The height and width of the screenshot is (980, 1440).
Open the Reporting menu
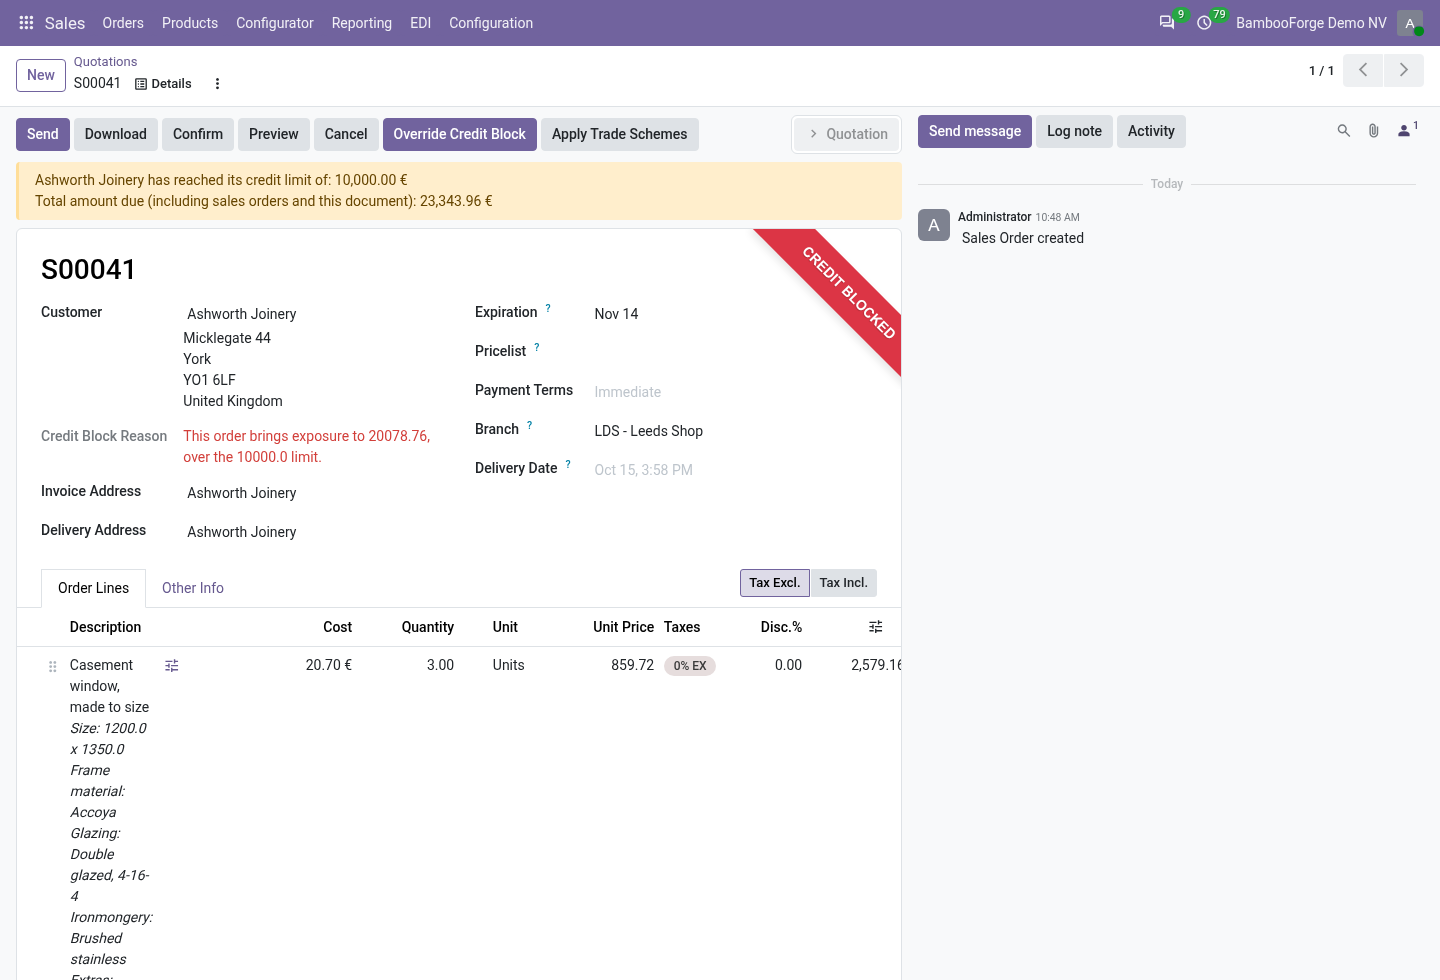pyautogui.click(x=362, y=23)
